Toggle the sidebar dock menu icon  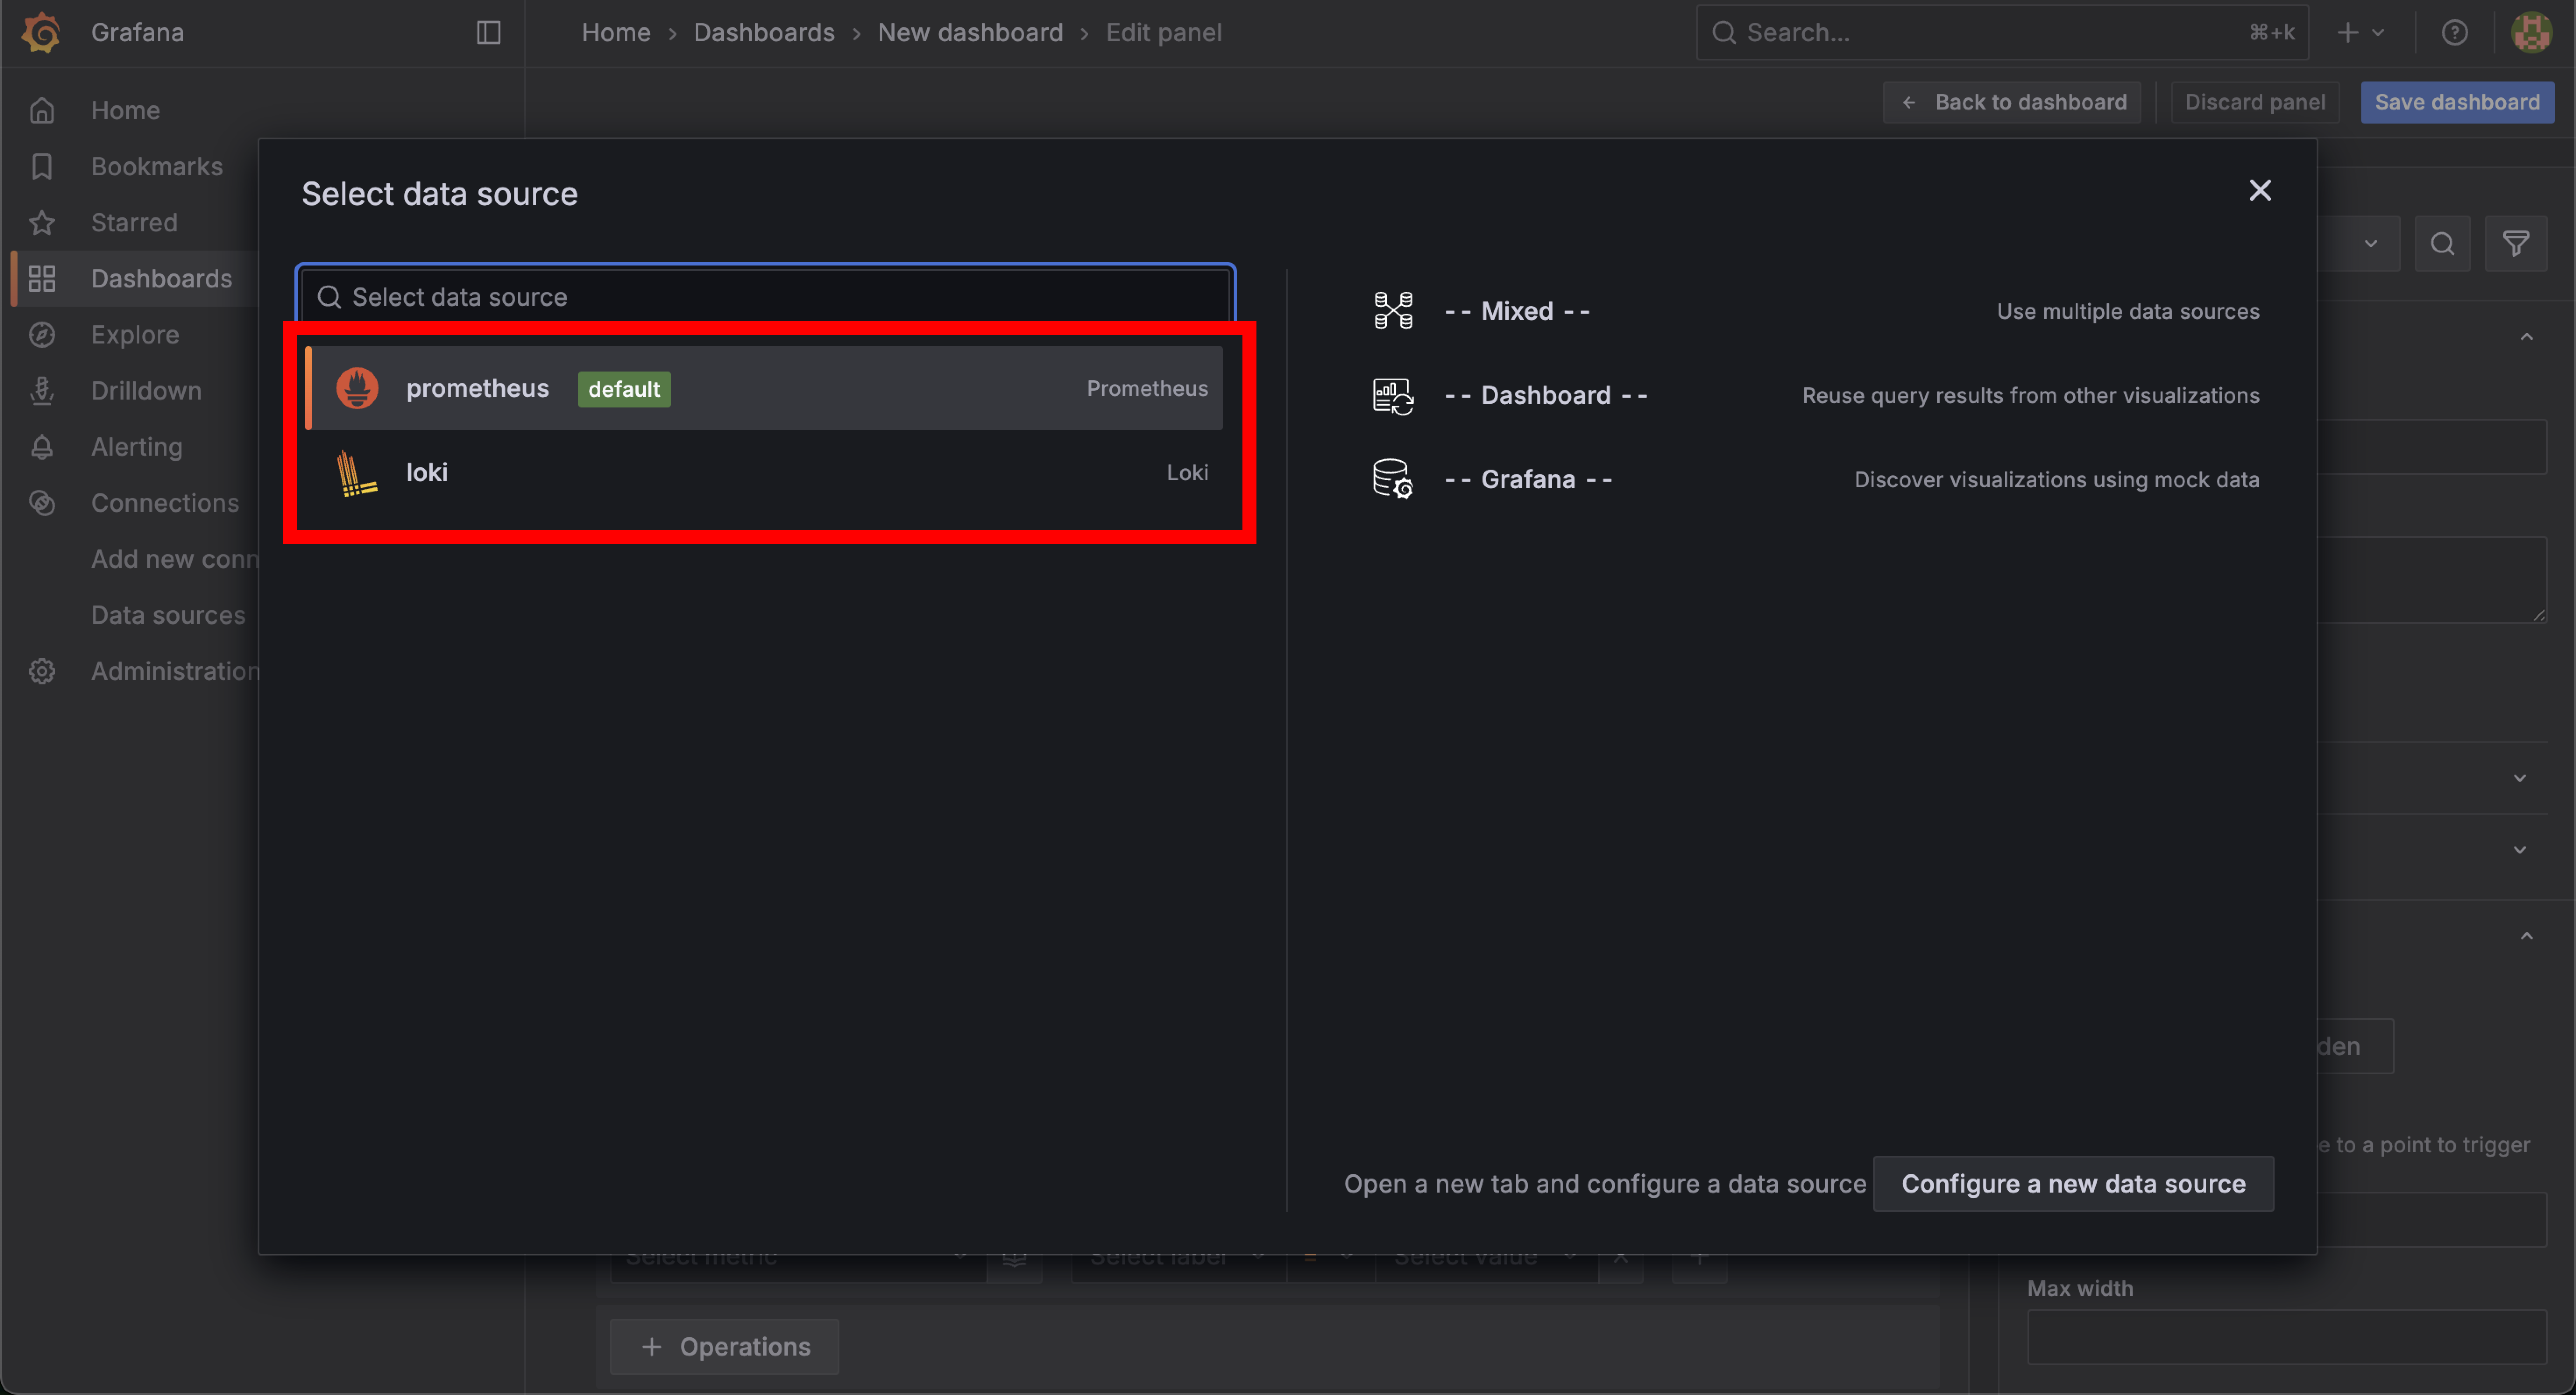488,32
